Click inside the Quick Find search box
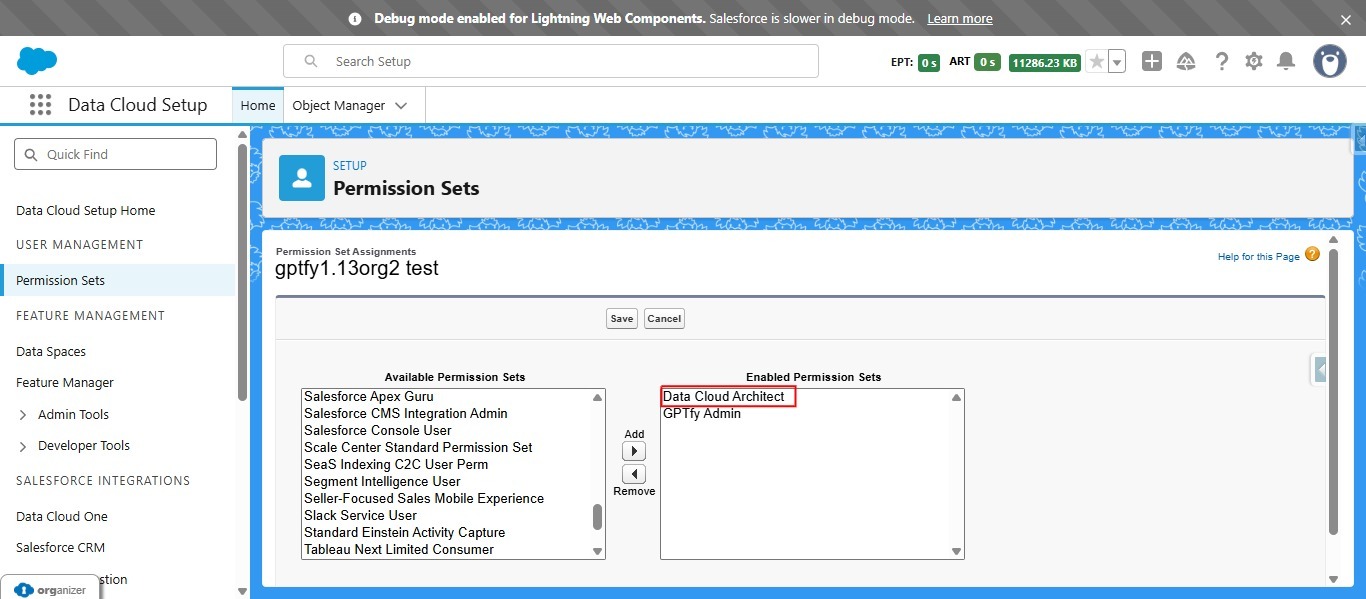 pos(115,153)
